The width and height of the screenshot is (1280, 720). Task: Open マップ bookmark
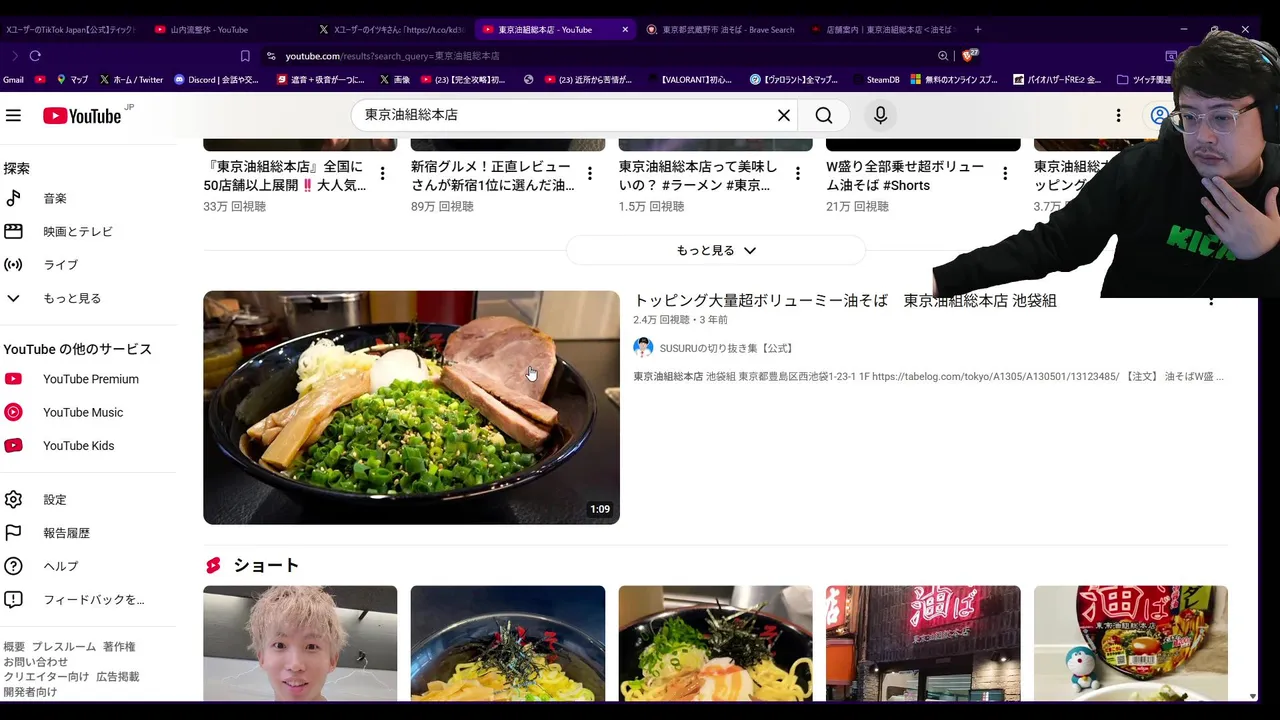click(73, 79)
